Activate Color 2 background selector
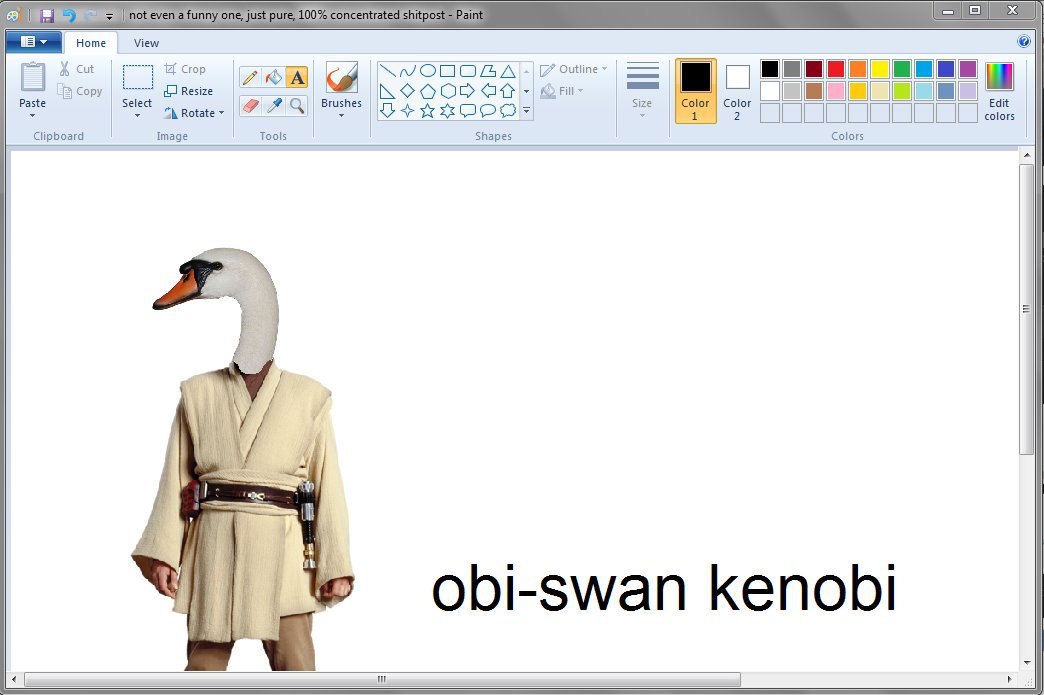 [x=737, y=91]
